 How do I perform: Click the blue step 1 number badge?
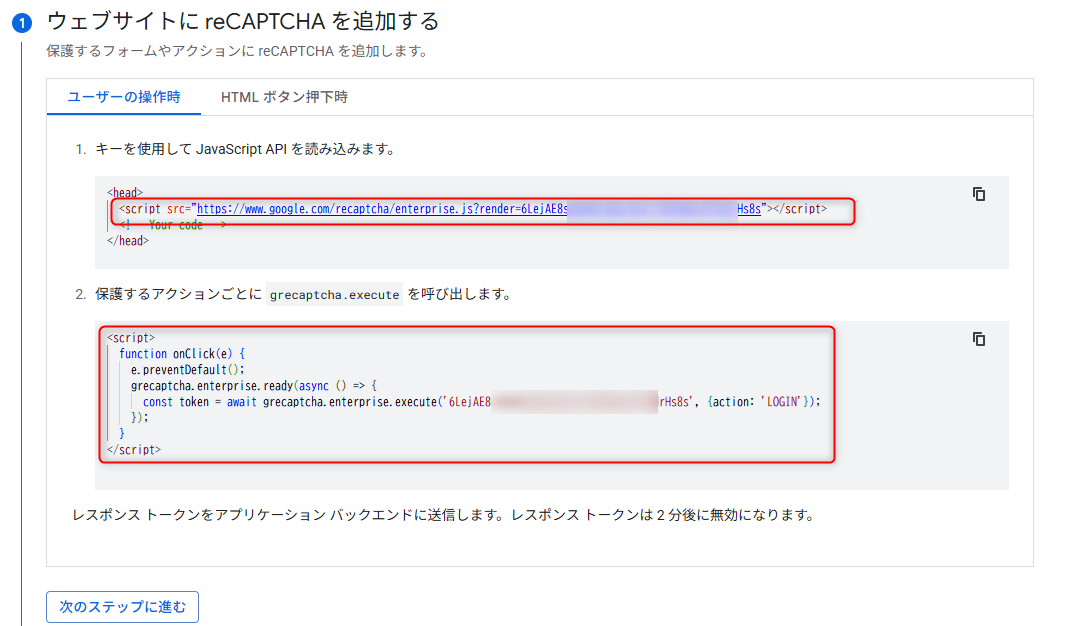22,23
